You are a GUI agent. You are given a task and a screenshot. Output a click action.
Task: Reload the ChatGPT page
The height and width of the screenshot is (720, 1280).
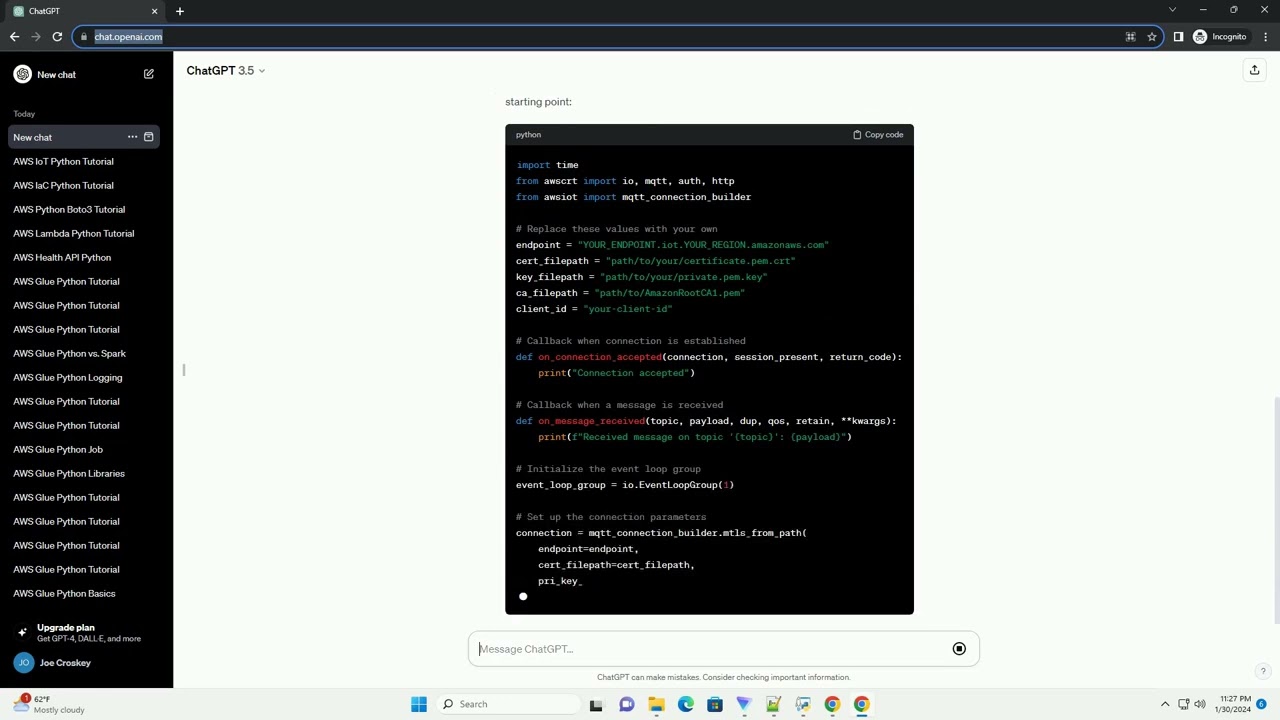(57, 37)
